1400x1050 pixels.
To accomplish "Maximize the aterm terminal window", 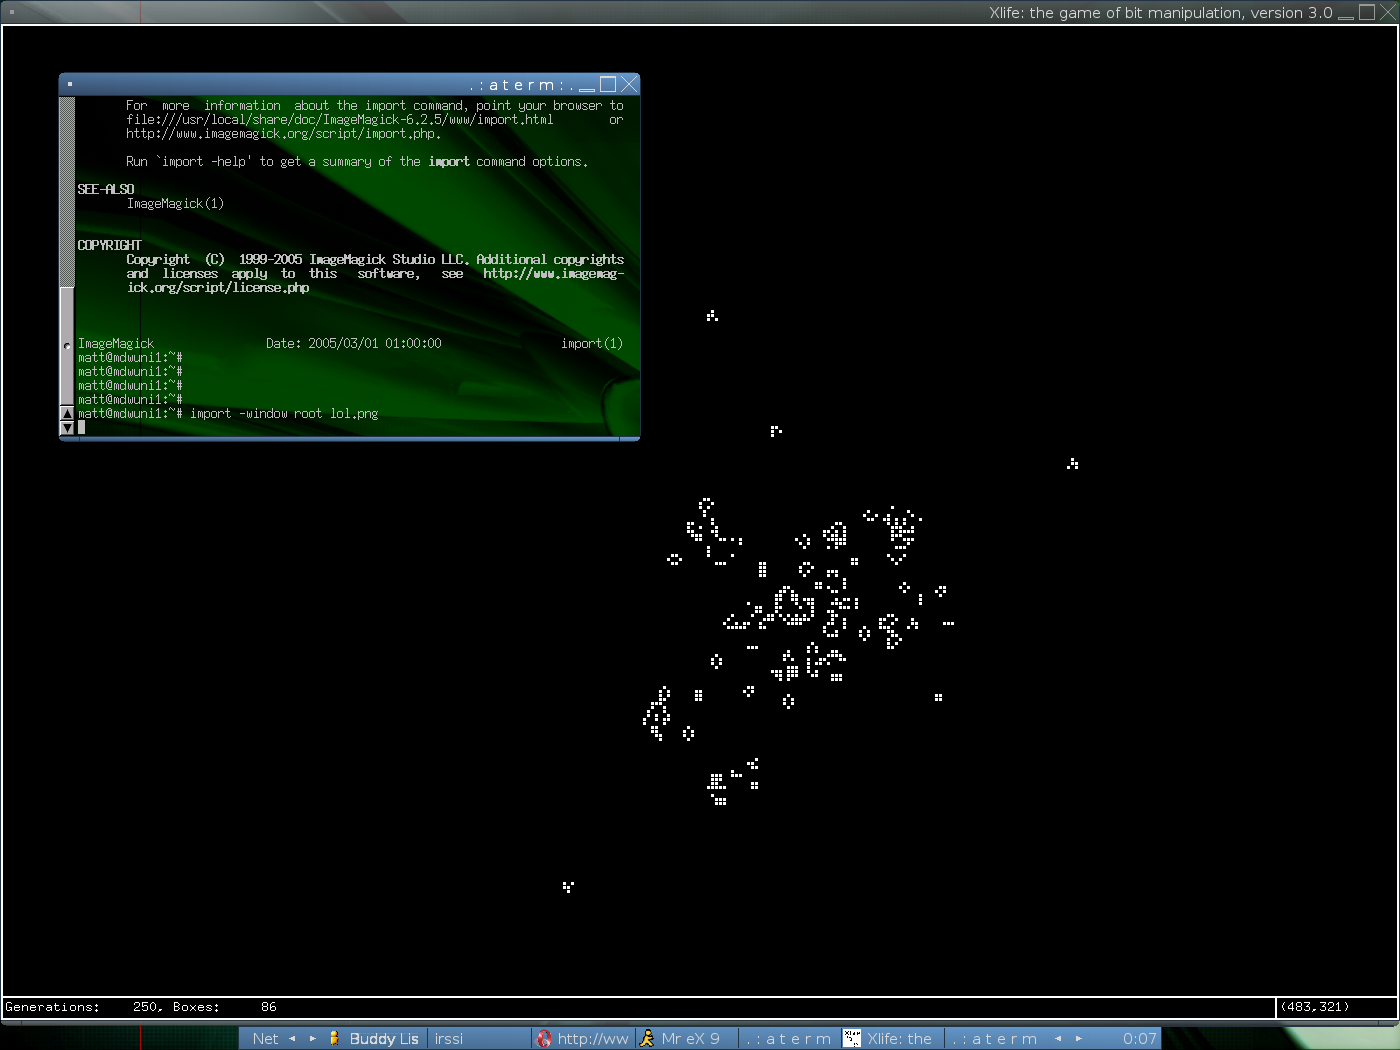I will (608, 85).
